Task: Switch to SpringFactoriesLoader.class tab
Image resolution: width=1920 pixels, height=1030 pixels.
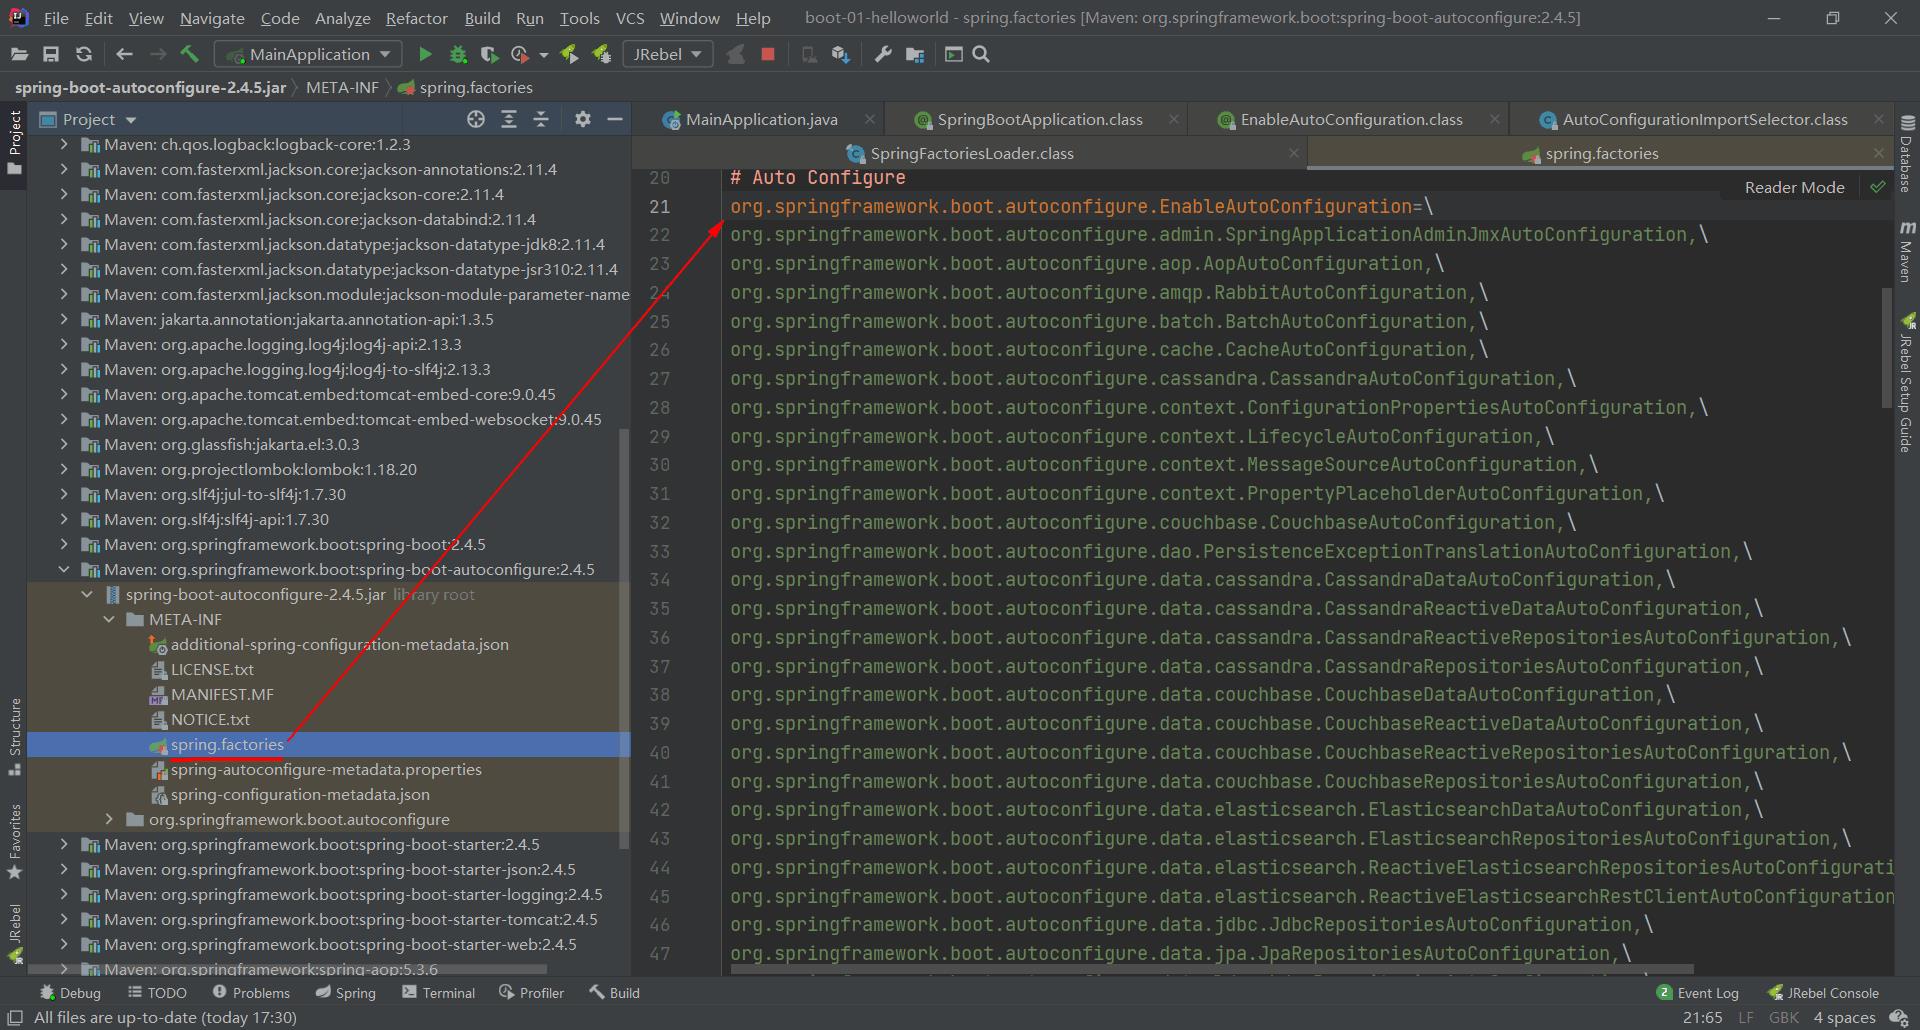Action: [x=971, y=153]
